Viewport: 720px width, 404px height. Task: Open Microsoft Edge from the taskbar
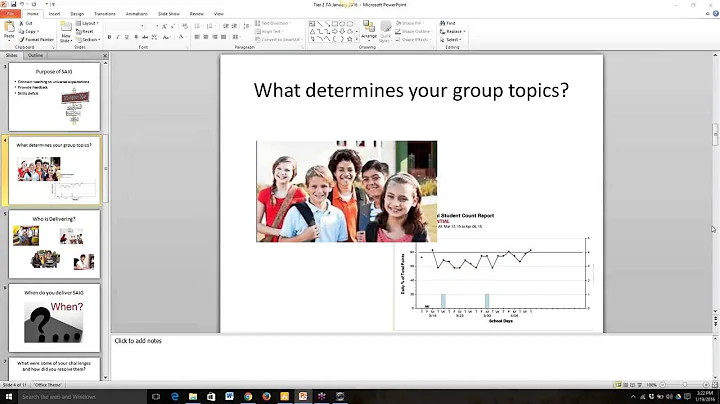point(174,396)
